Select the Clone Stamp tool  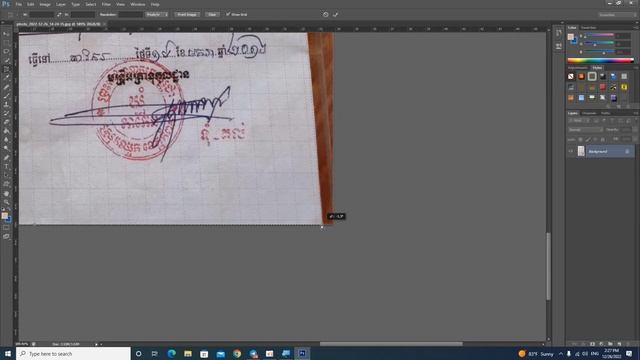[6, 104]
